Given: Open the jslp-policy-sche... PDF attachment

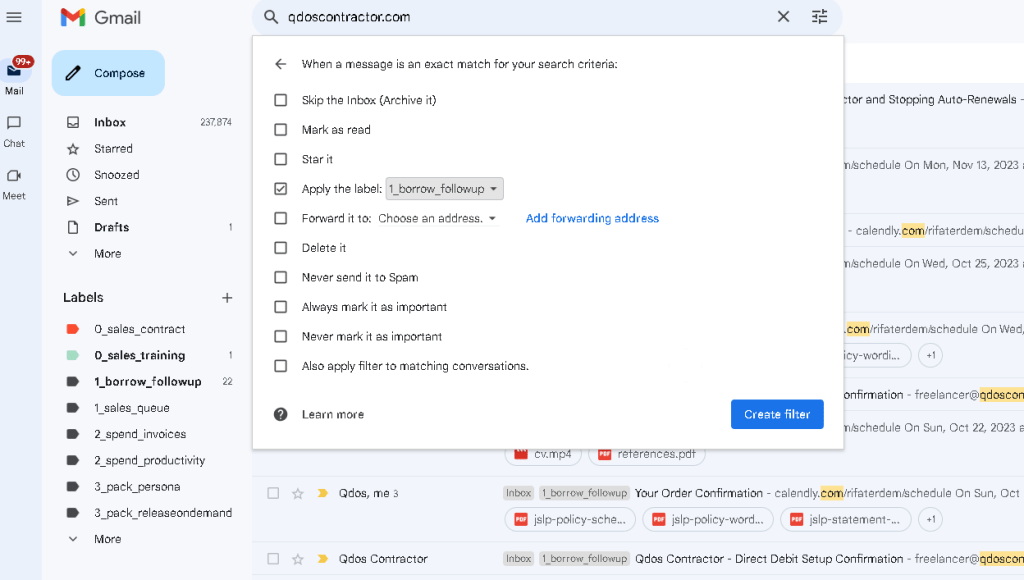Looking at the screenshot, I should tap(570, 520).
